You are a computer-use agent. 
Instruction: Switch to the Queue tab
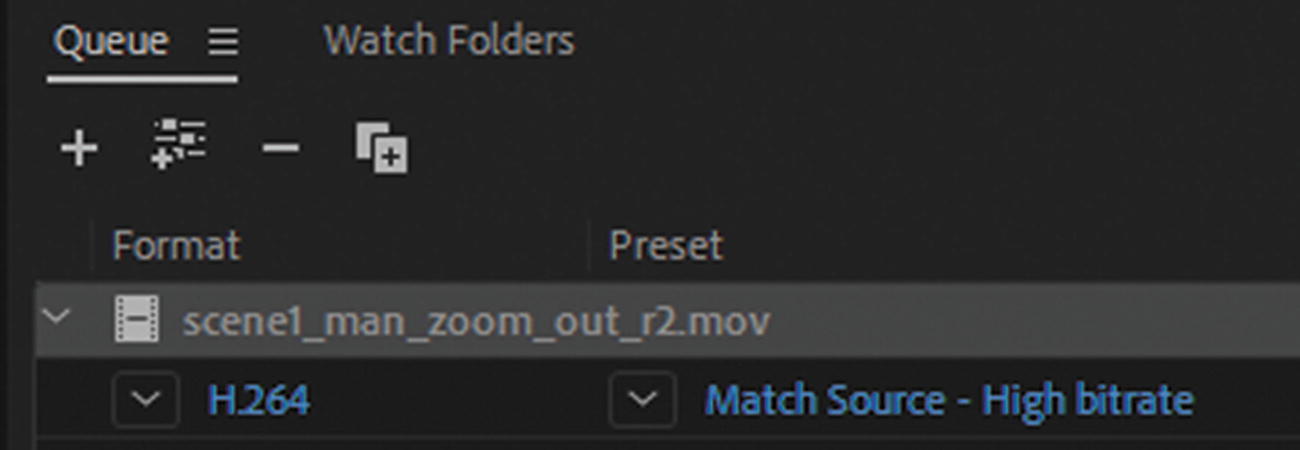[x=111, y=41]
